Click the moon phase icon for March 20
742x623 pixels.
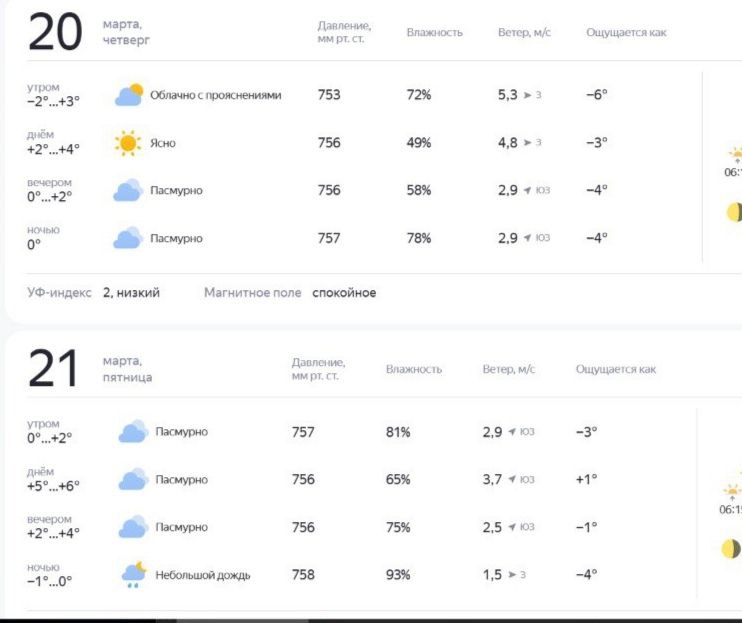coord(734,212)
